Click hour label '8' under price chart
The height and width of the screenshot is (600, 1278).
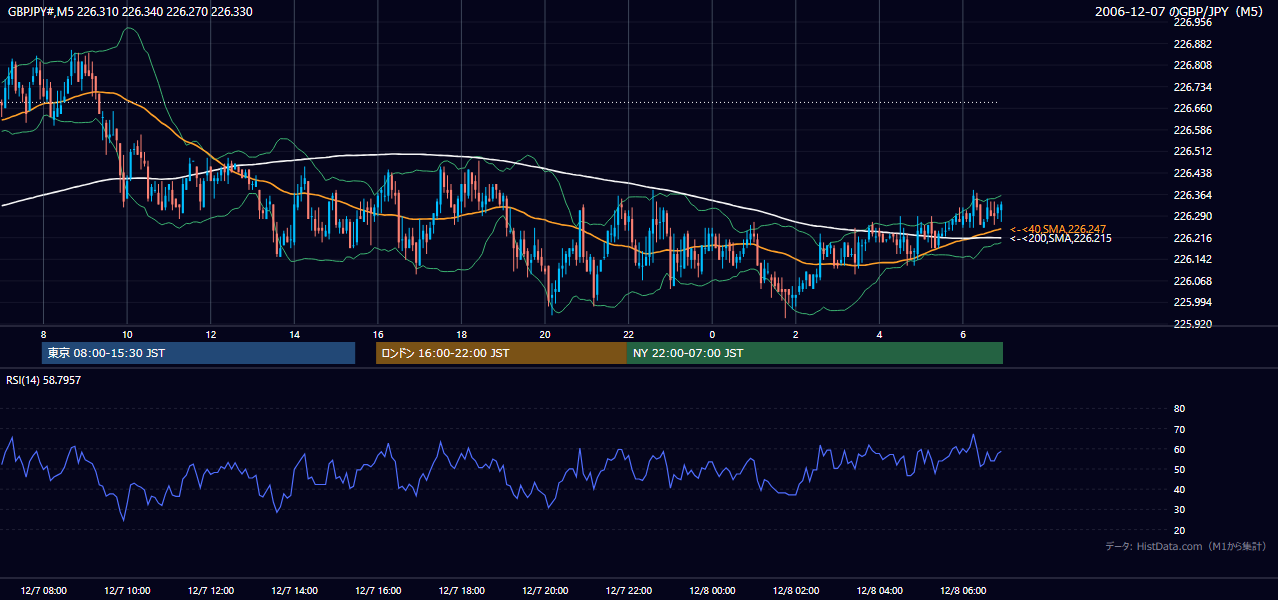point(43,334)
